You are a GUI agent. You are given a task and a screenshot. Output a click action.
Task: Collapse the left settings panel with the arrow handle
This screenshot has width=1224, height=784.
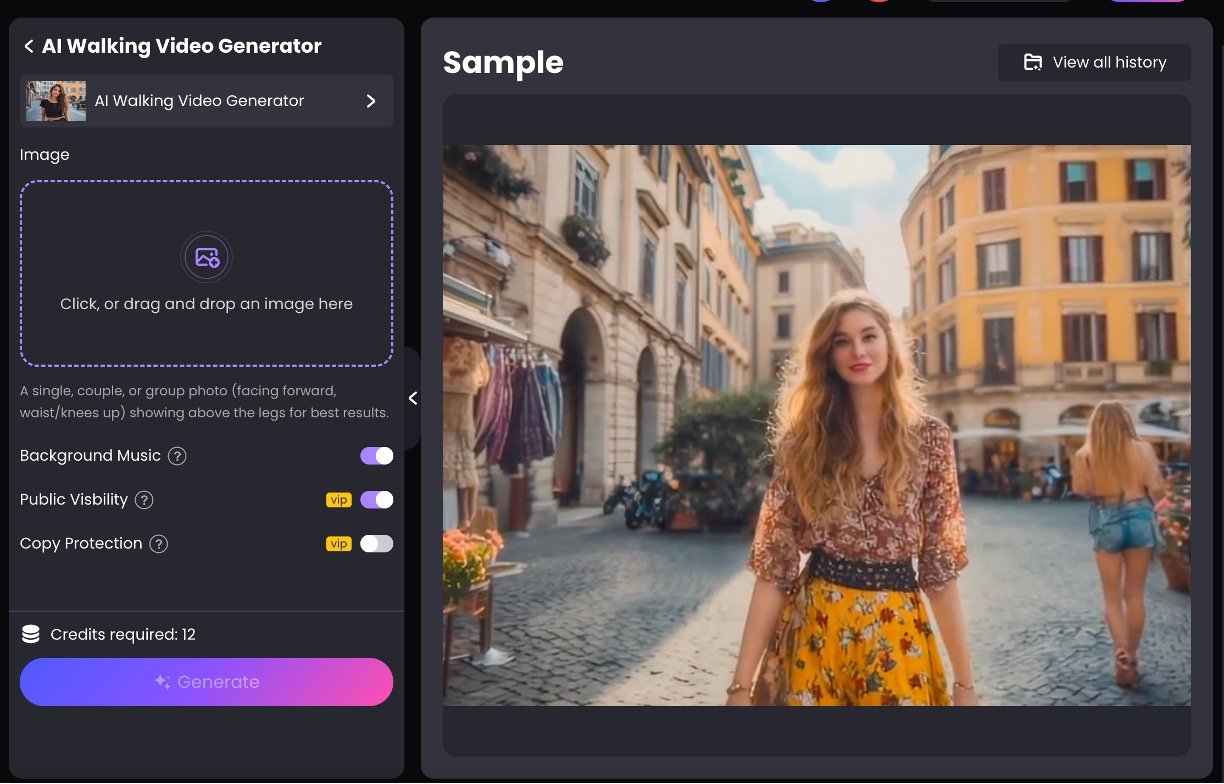click(x=412, y=398)
